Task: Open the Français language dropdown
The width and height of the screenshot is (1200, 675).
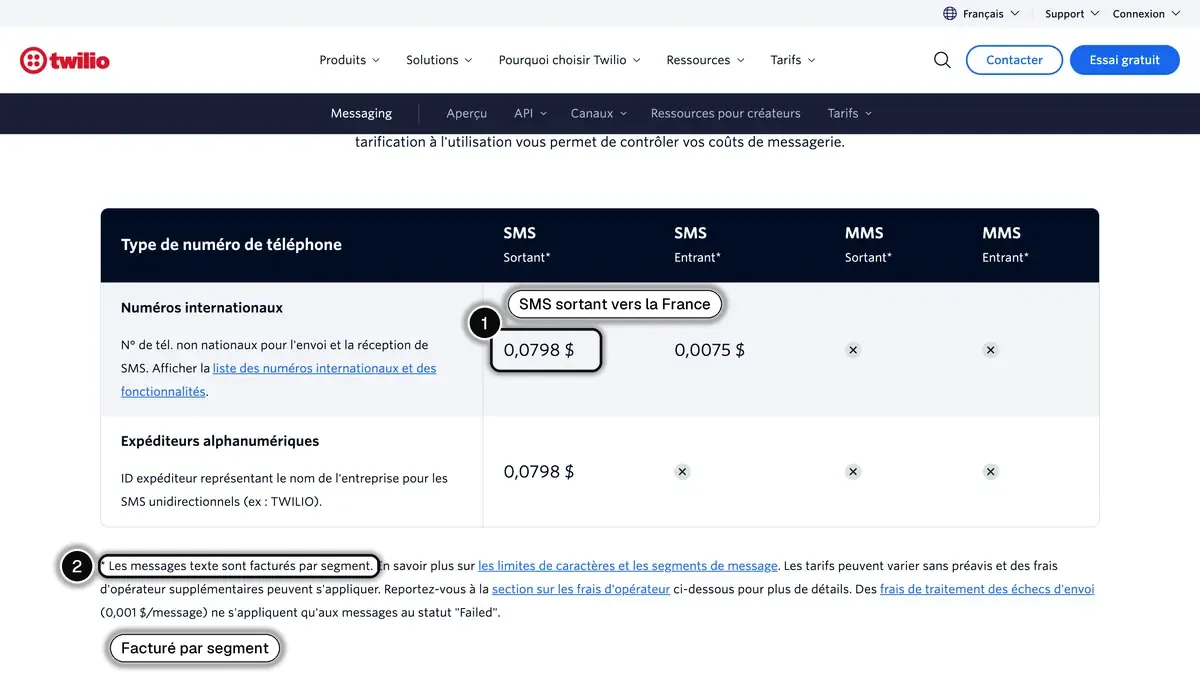Action: click(x=991, y=14)
